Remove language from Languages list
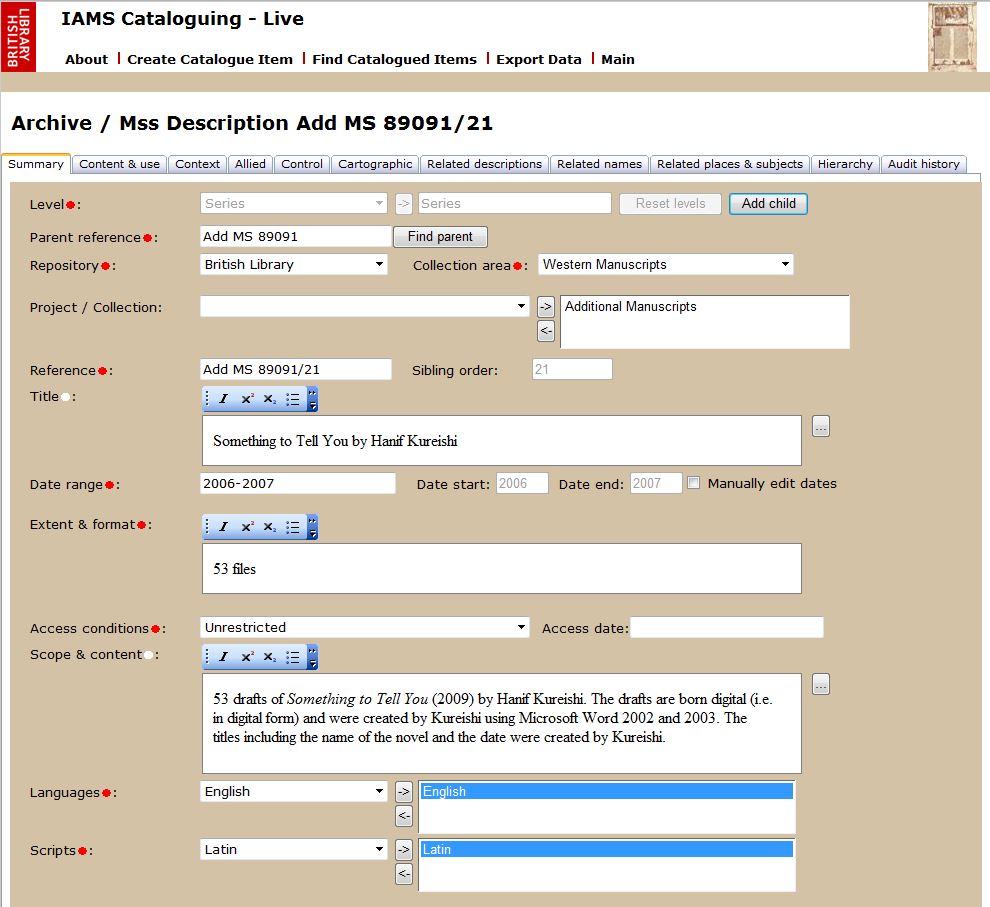This screenshot has width=990, height=907. click(403, 815)
